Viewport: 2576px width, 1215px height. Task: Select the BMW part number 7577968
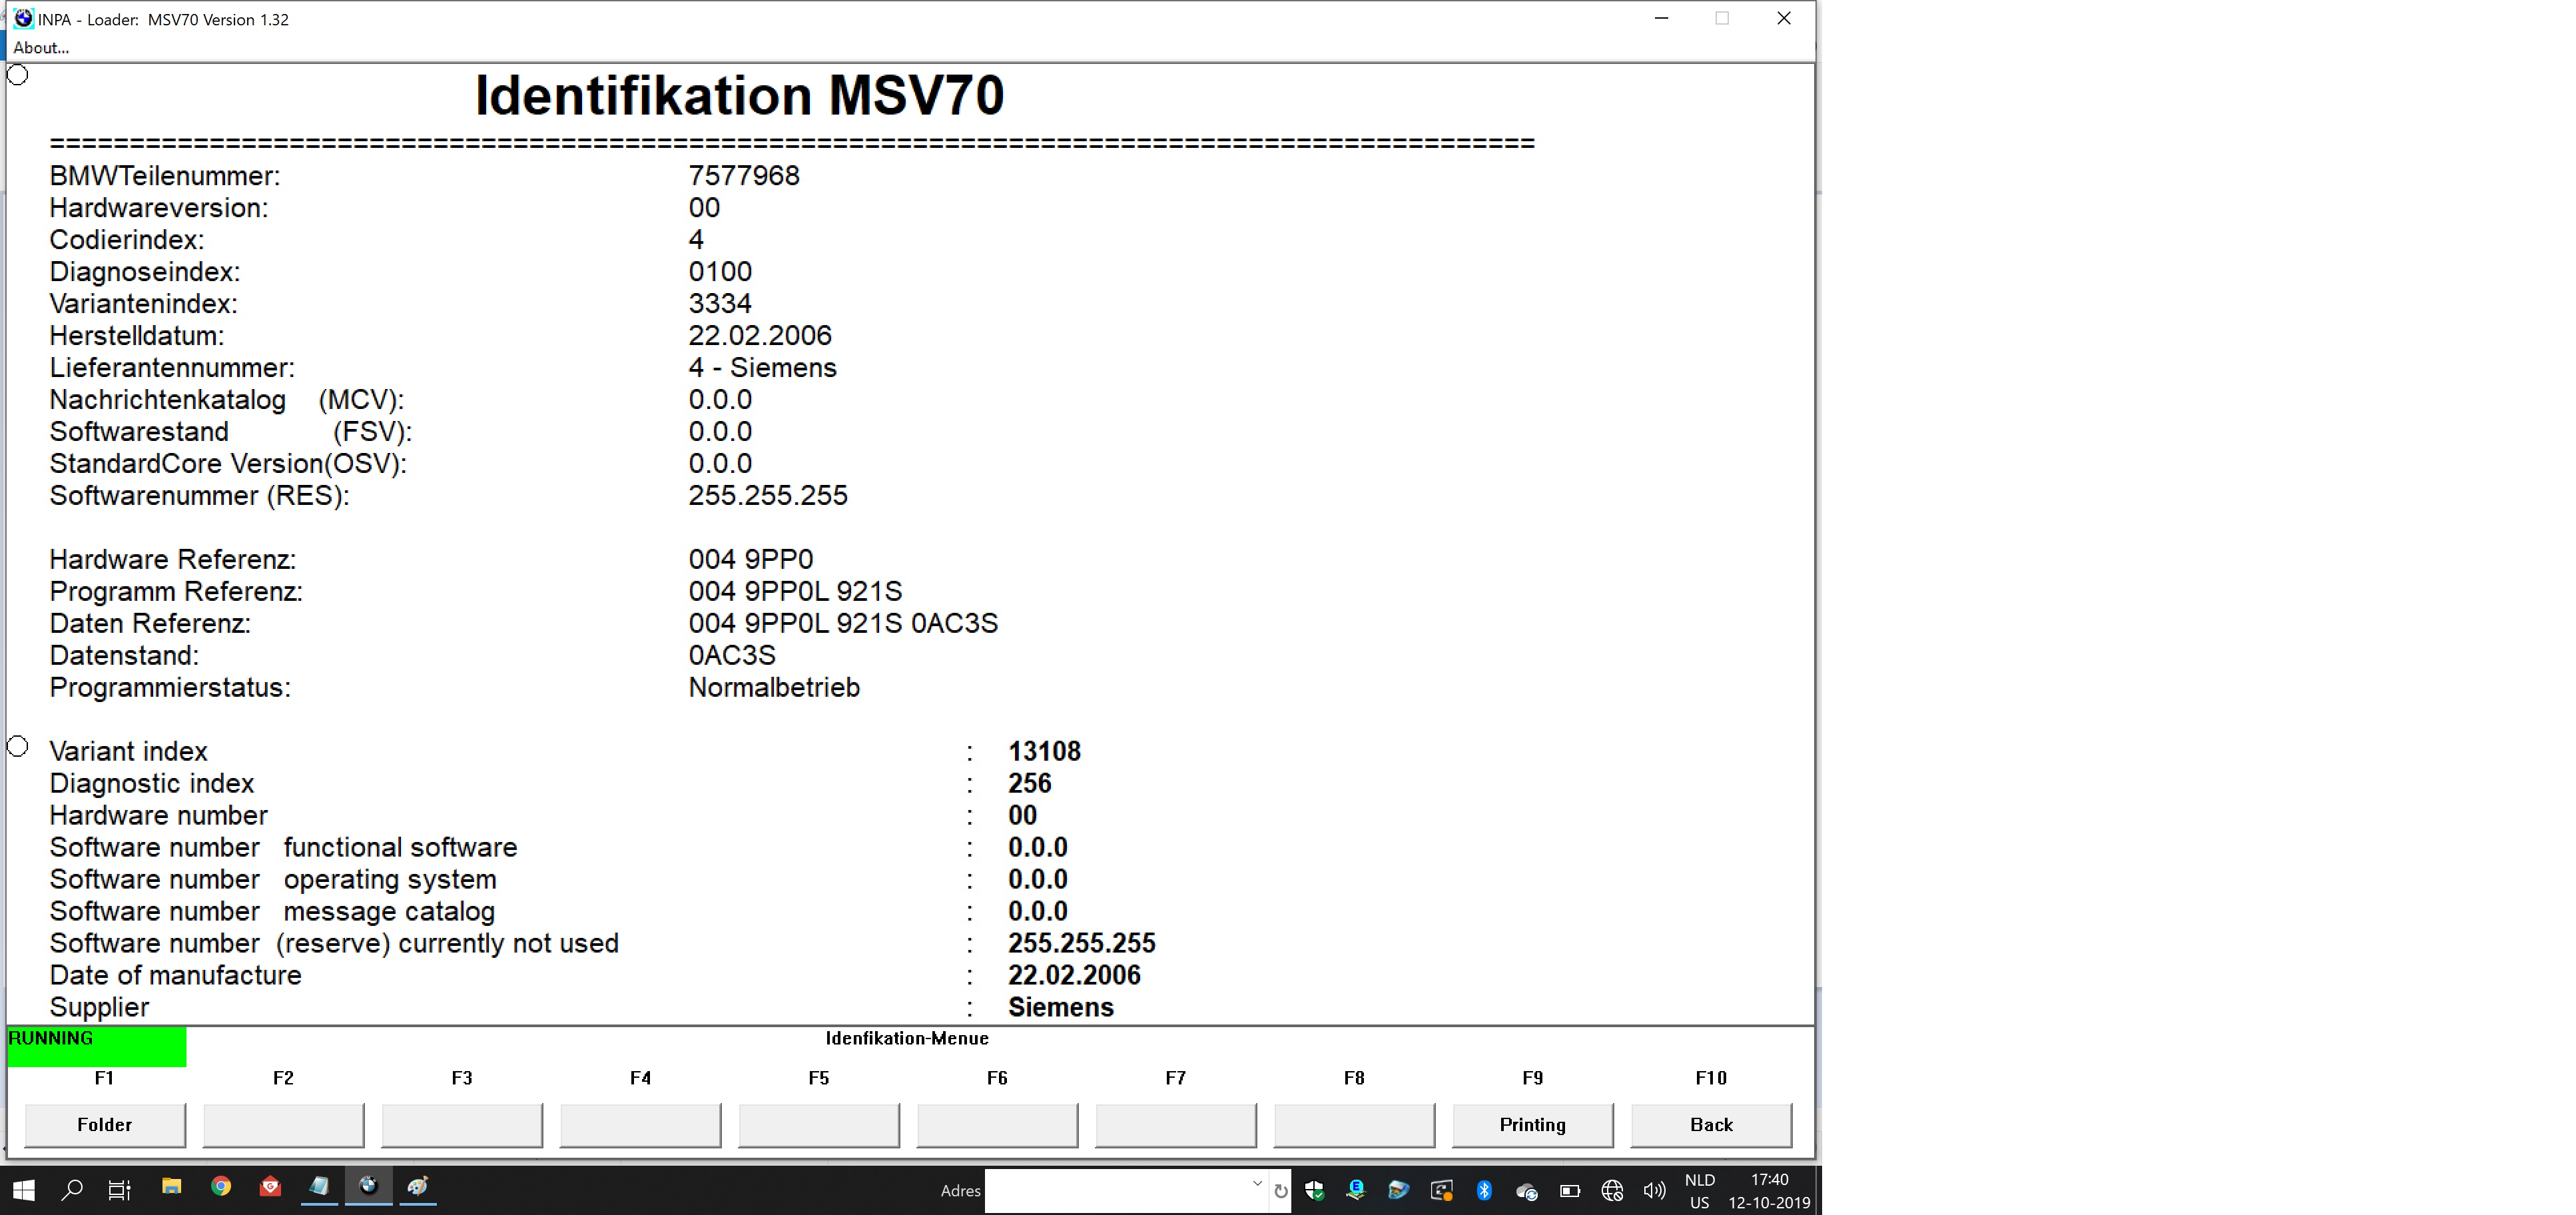tap(744, 176)
